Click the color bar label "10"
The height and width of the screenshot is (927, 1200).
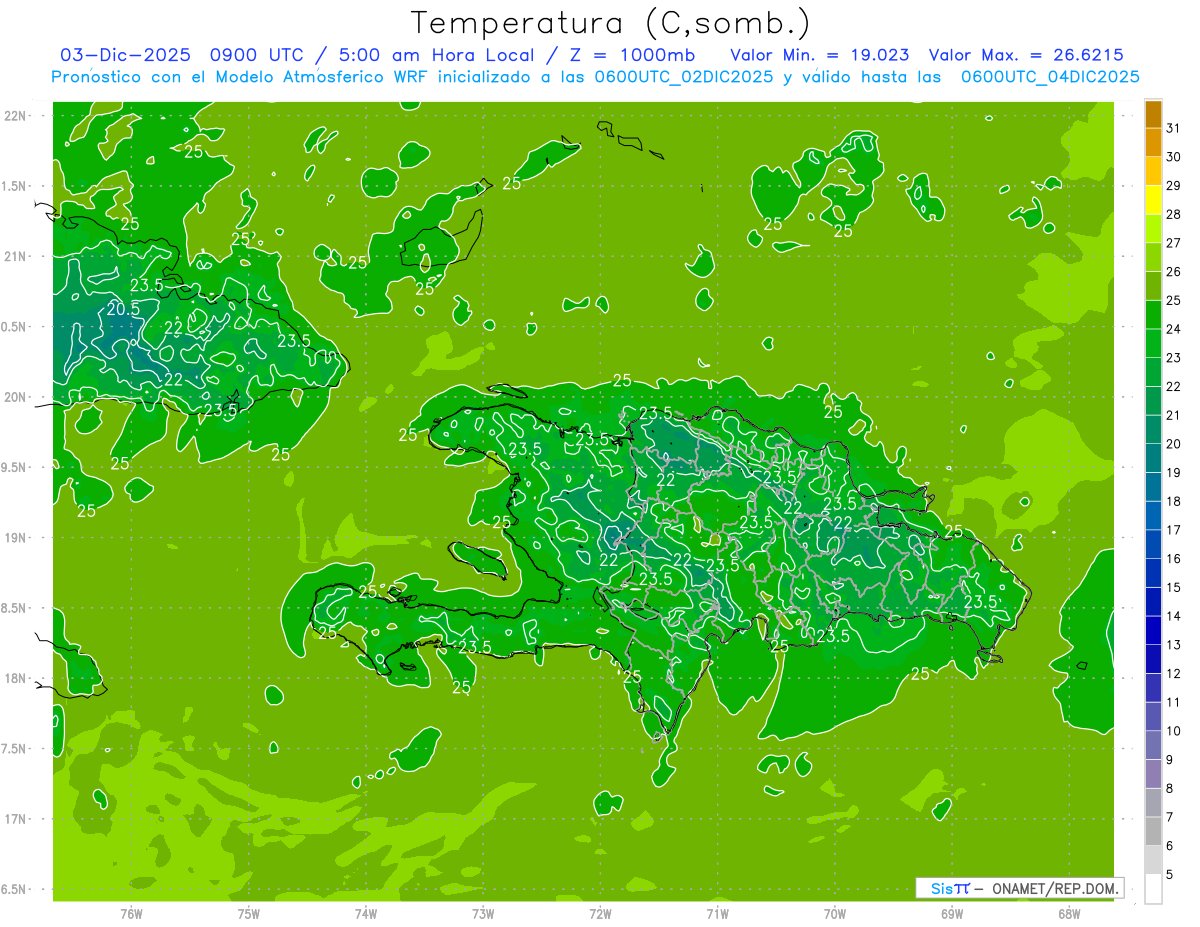coord(1173,731)
